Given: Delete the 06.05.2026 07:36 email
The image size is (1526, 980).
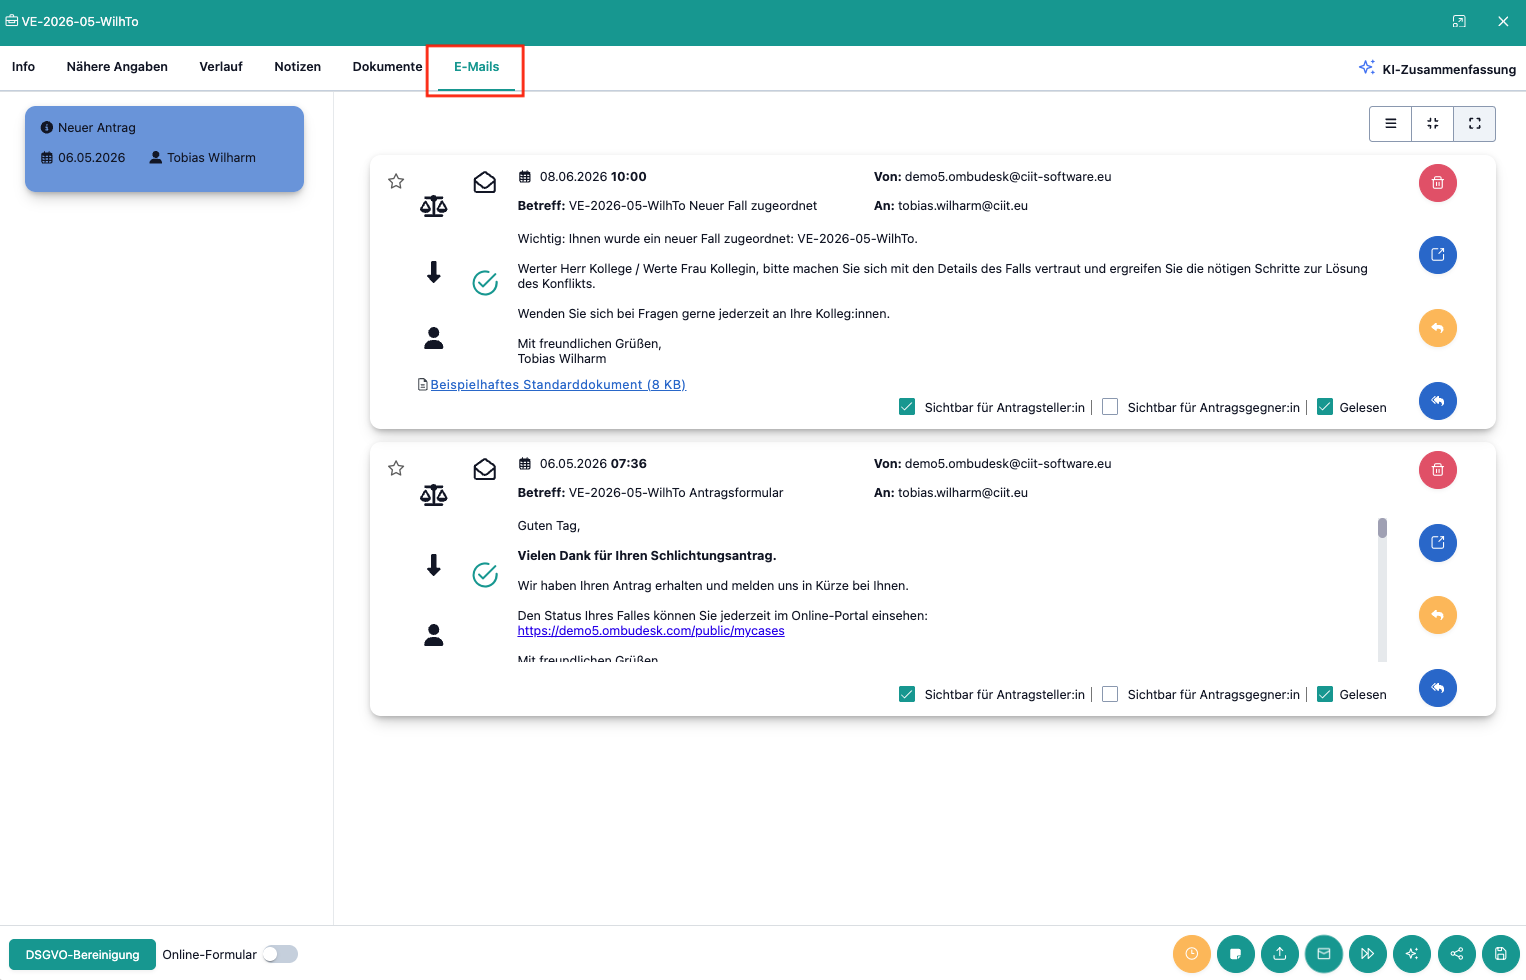Looking at the screenshot, I should (x=1437, y=470).
